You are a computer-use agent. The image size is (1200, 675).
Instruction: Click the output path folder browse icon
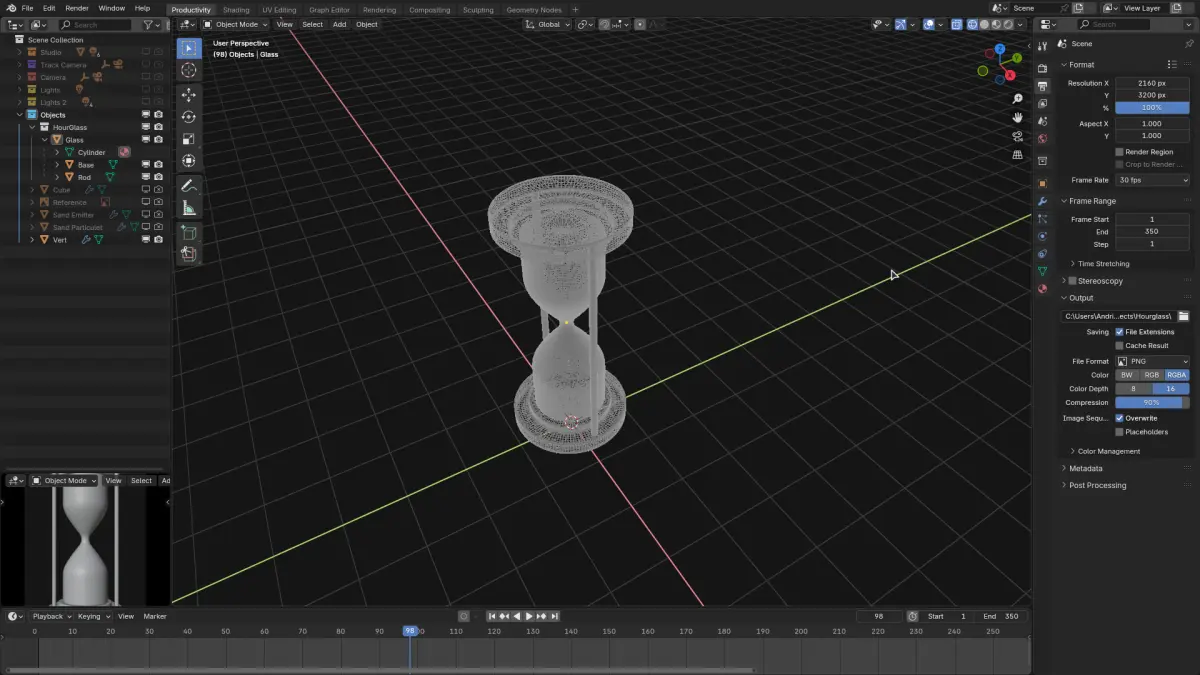1183,316
